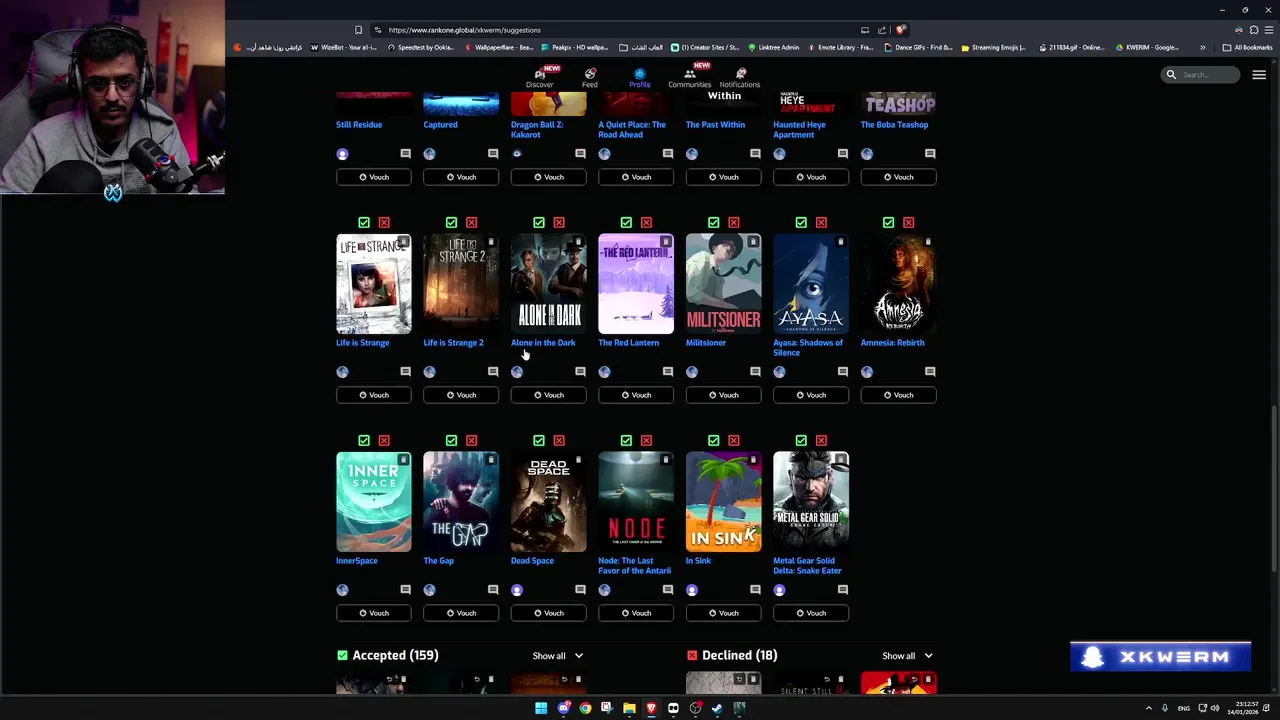The image size is (1280, 720).
Task: Click Declined (18) heading
Action: pos(739,656)
